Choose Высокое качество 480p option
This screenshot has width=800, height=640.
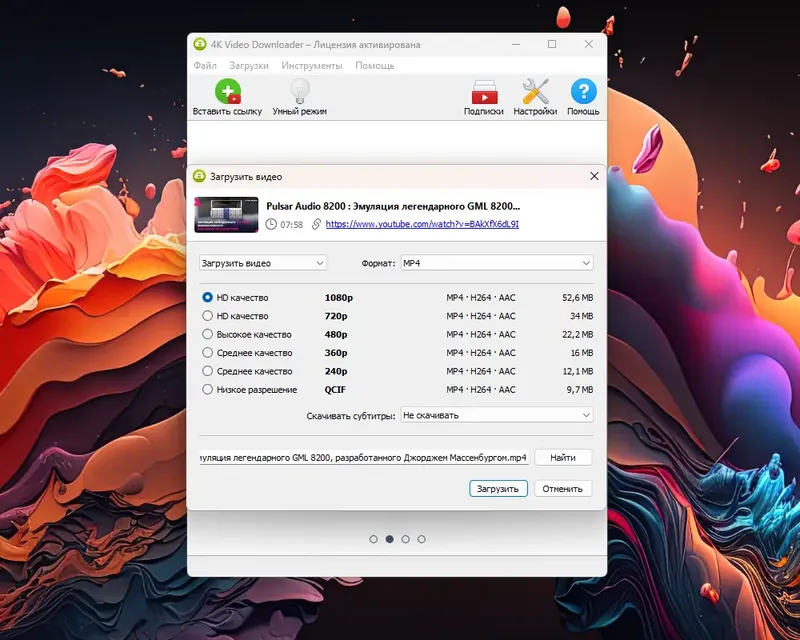click(x=207, y=334)
